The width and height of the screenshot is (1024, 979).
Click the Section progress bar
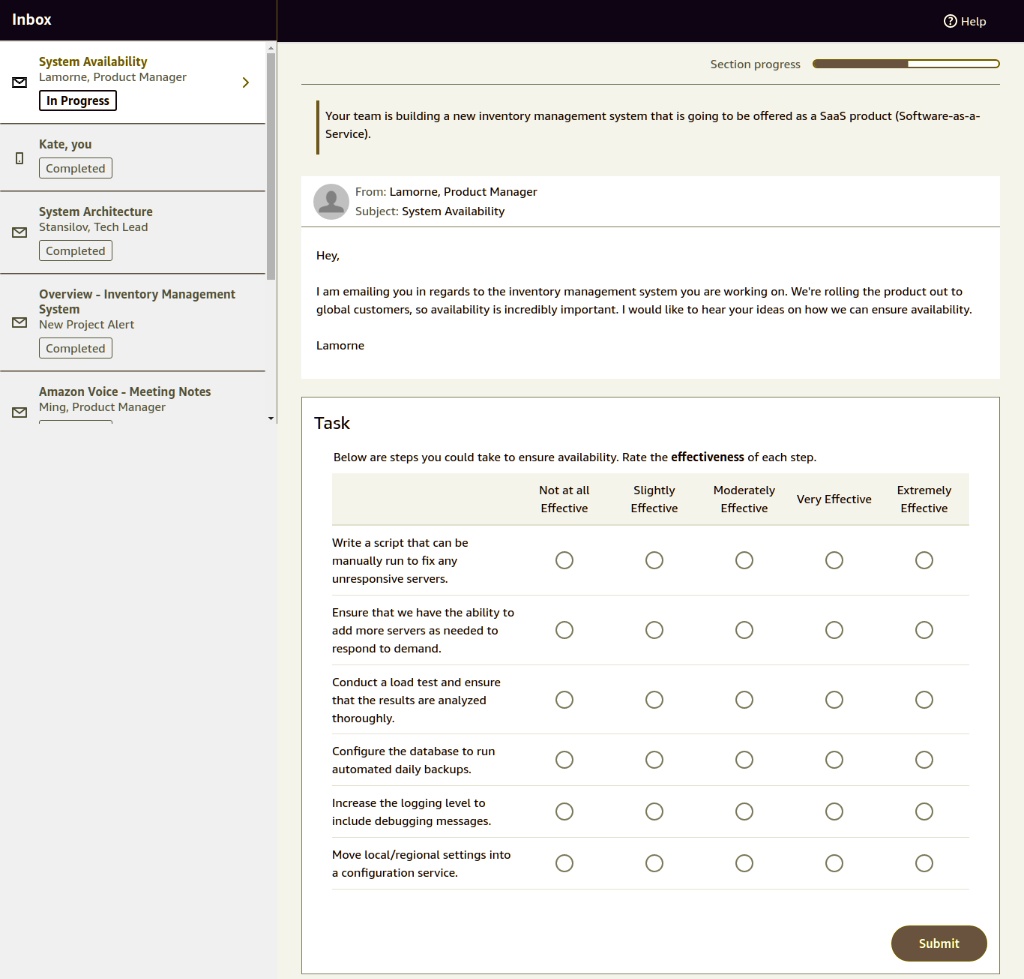pyautogui.click(x=905, y=63)
